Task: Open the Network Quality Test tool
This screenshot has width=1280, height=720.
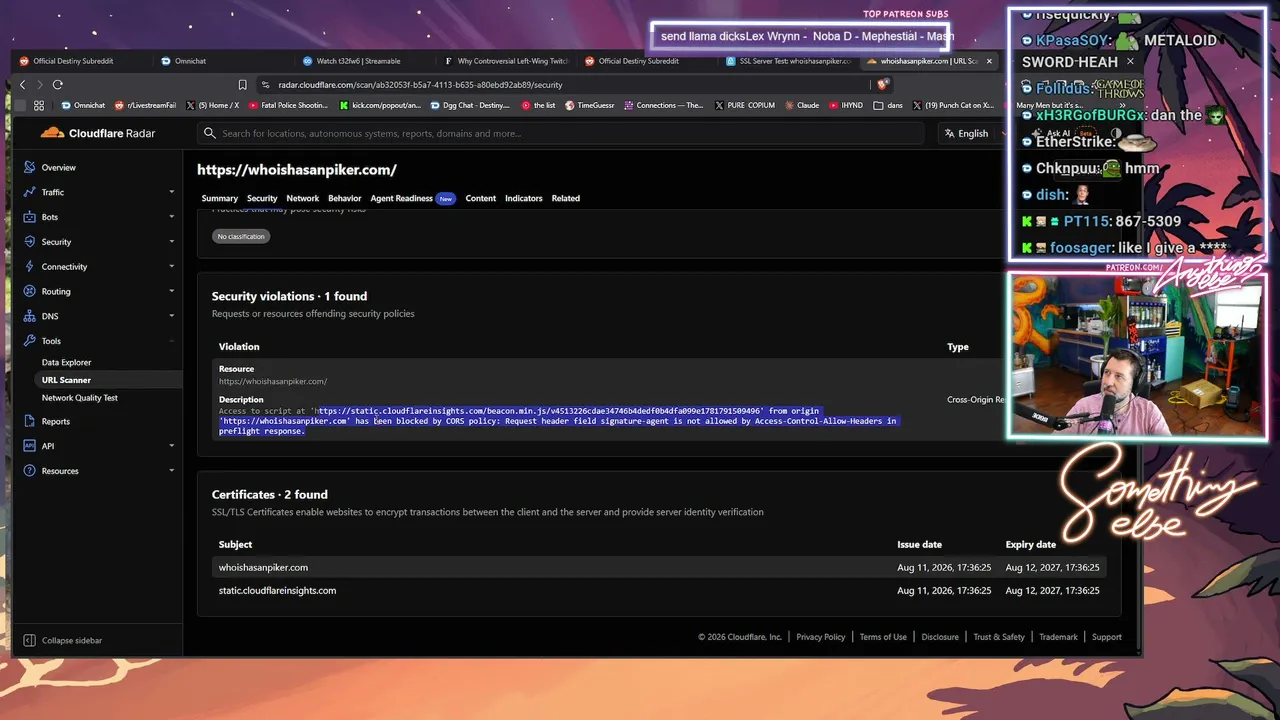Action: pos(80,398)
